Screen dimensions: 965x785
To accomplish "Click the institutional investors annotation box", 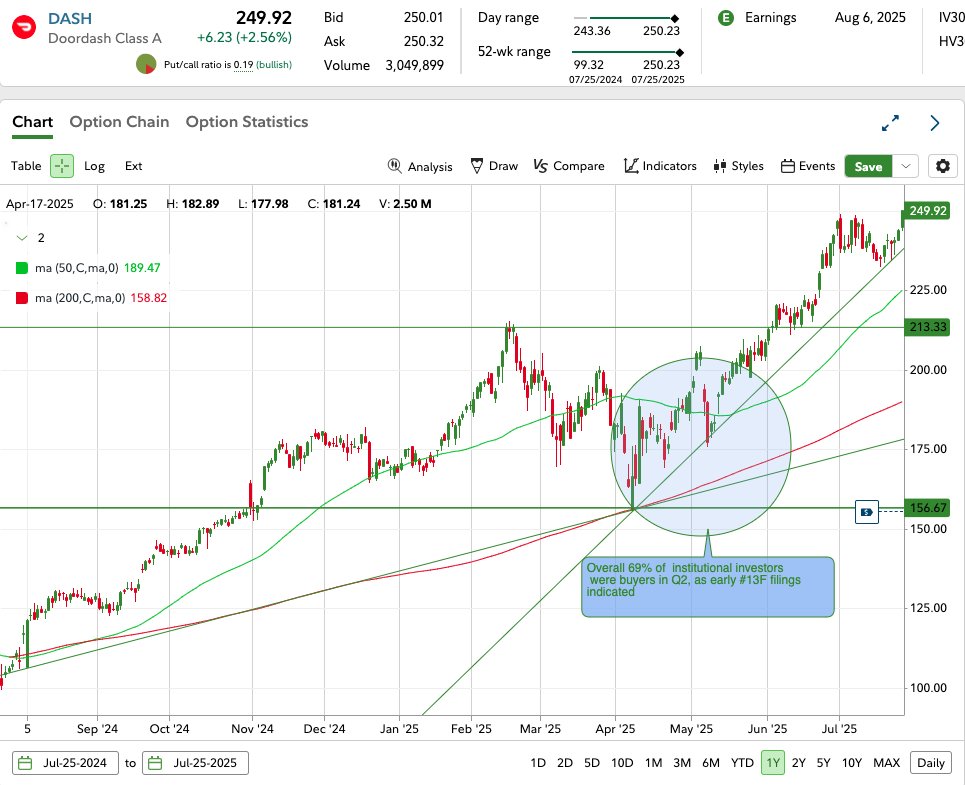I will (708, 587).
